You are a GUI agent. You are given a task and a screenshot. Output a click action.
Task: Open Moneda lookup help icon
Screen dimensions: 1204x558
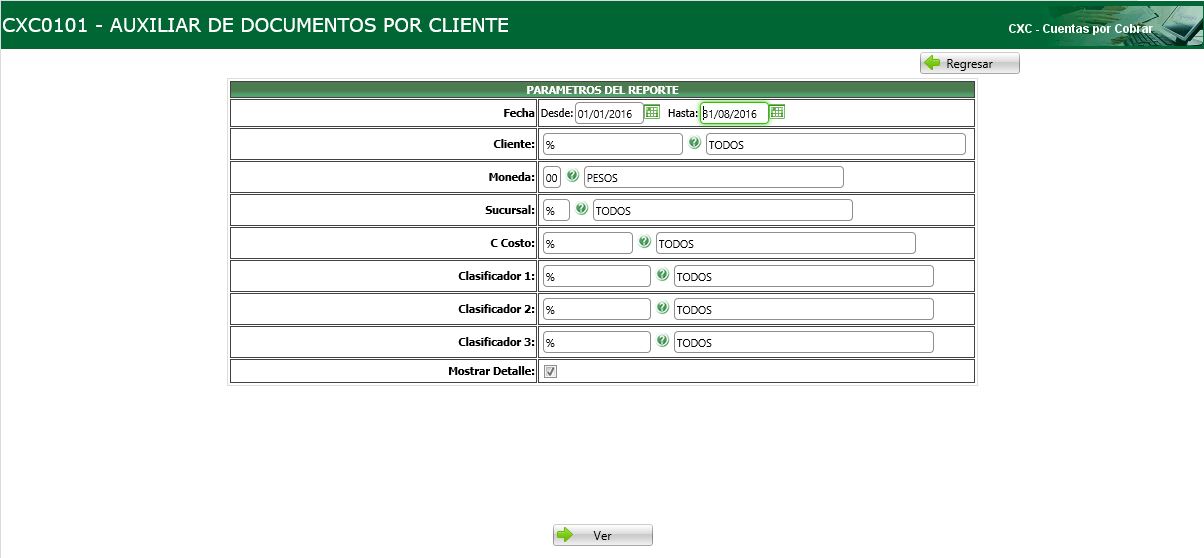click(573, 177)
